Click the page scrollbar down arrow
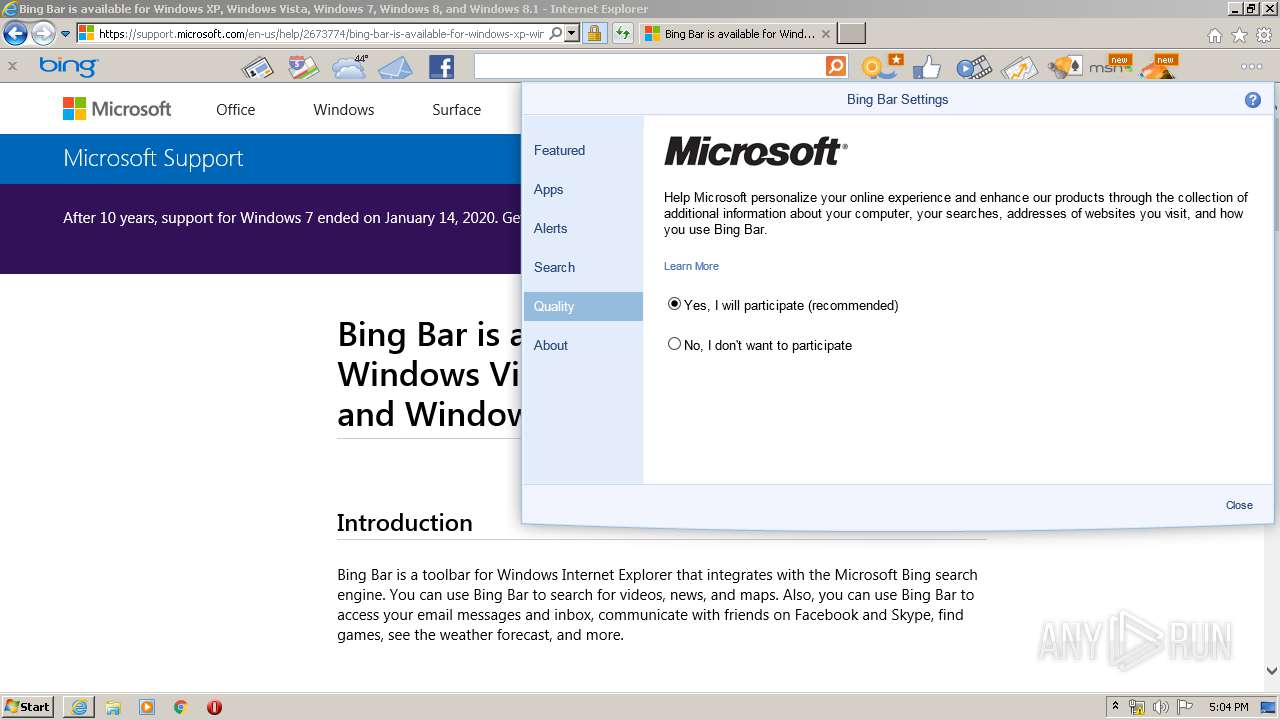Image resolution: width=1280 pixels, height=720 pixels. [x=1271, y=671]
